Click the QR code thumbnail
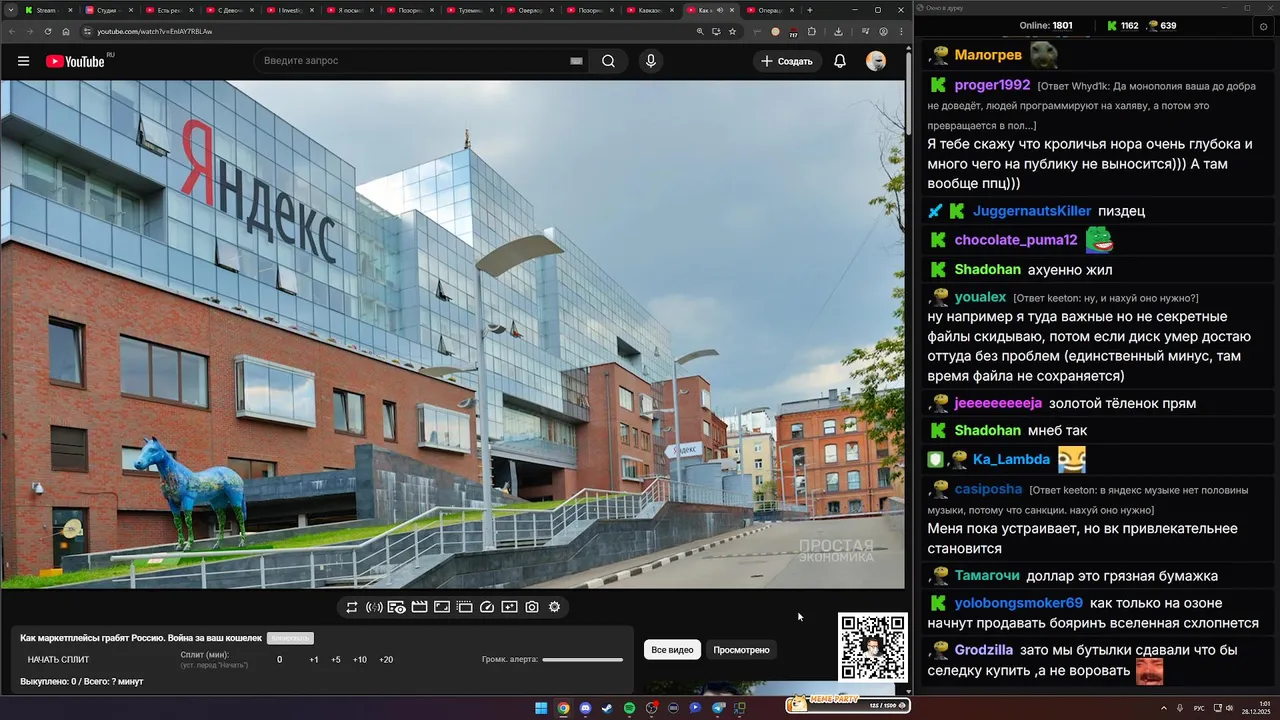 [873, 647]
